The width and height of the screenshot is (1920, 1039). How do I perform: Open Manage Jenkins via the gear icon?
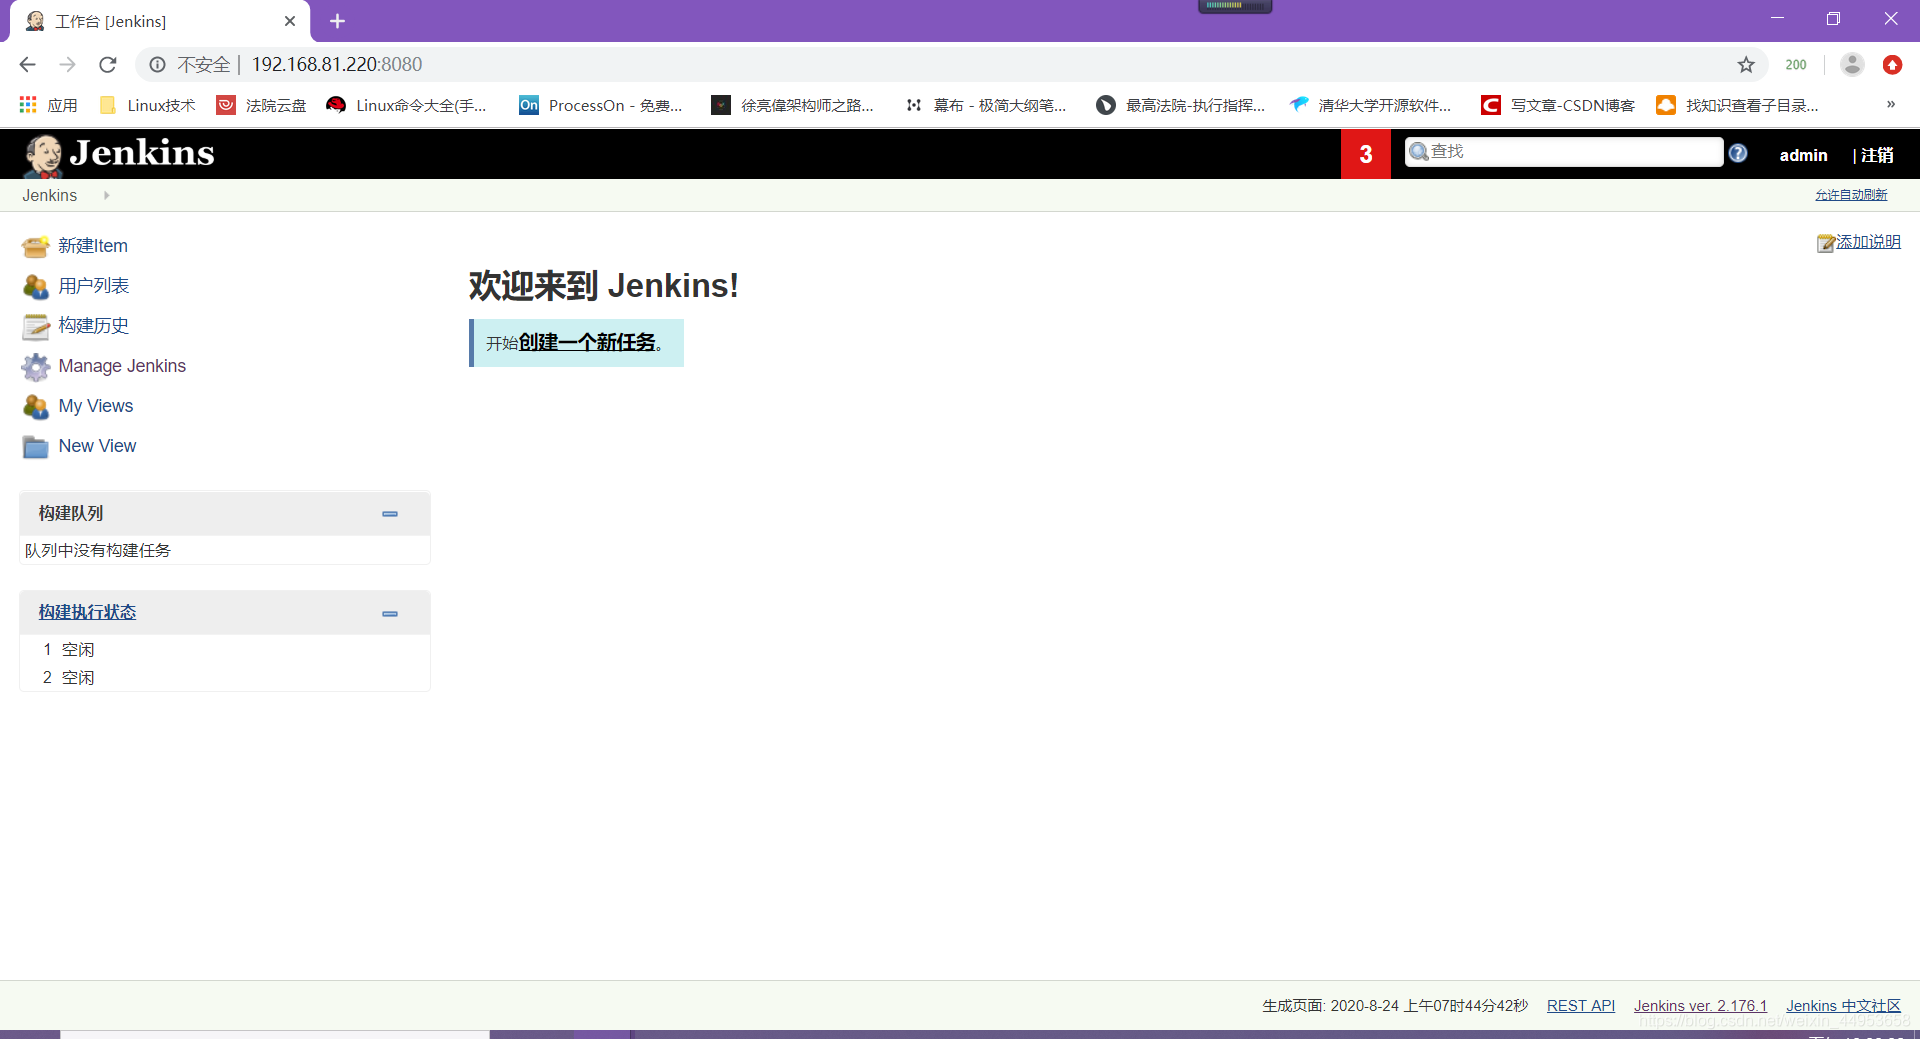[x=35, y=367]
